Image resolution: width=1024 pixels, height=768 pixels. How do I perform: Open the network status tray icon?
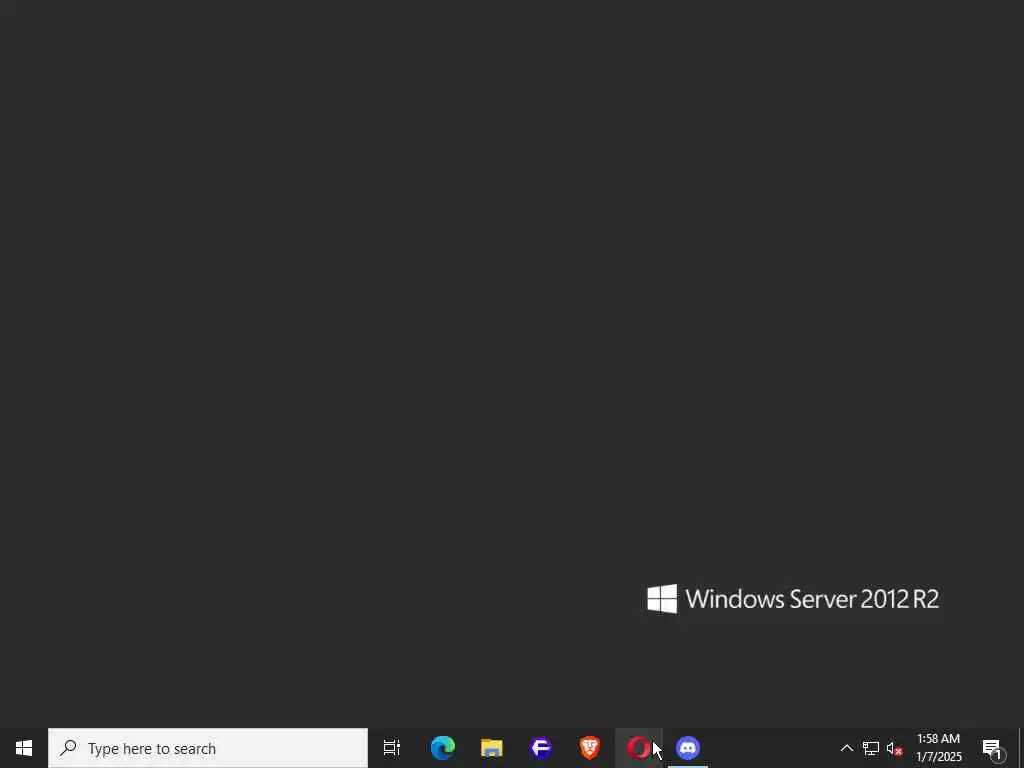pyautogui.click(x=871, y=748)
